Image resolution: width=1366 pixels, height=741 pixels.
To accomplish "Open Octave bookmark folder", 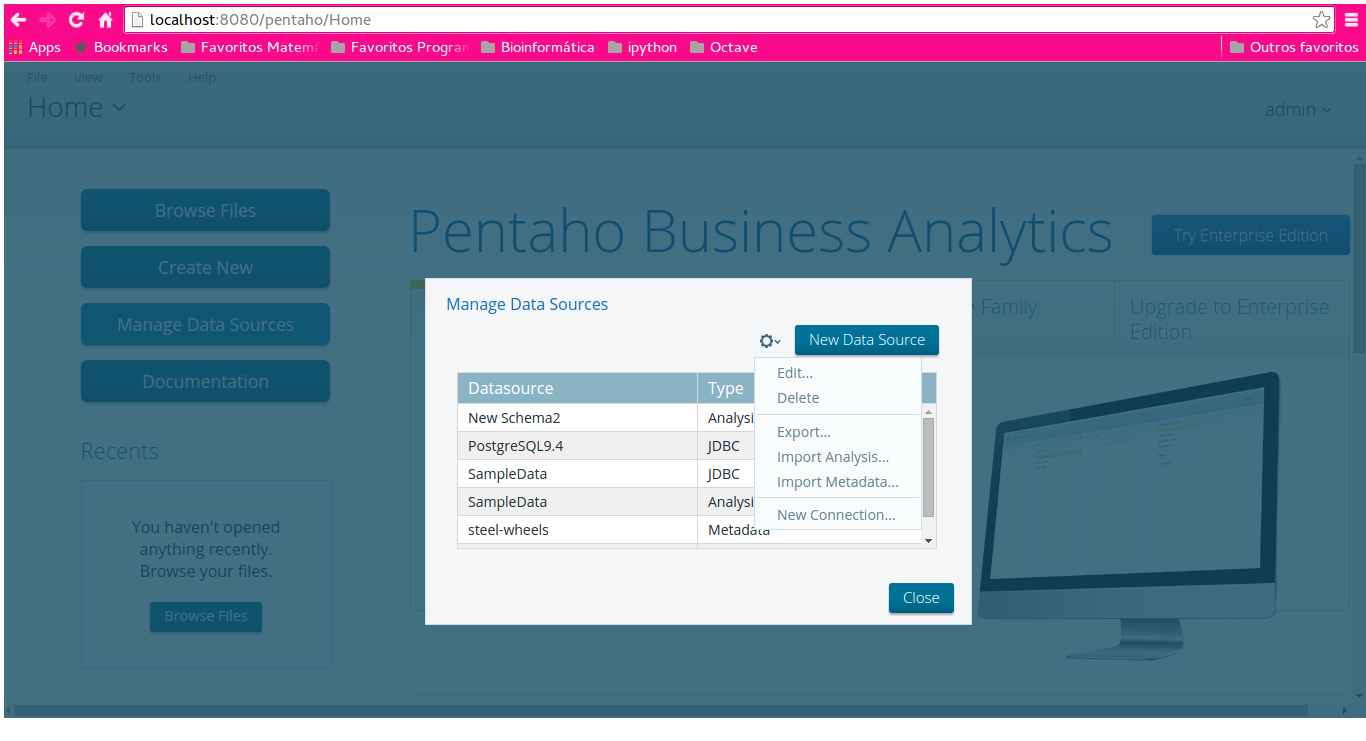I will tap(724, 47).
